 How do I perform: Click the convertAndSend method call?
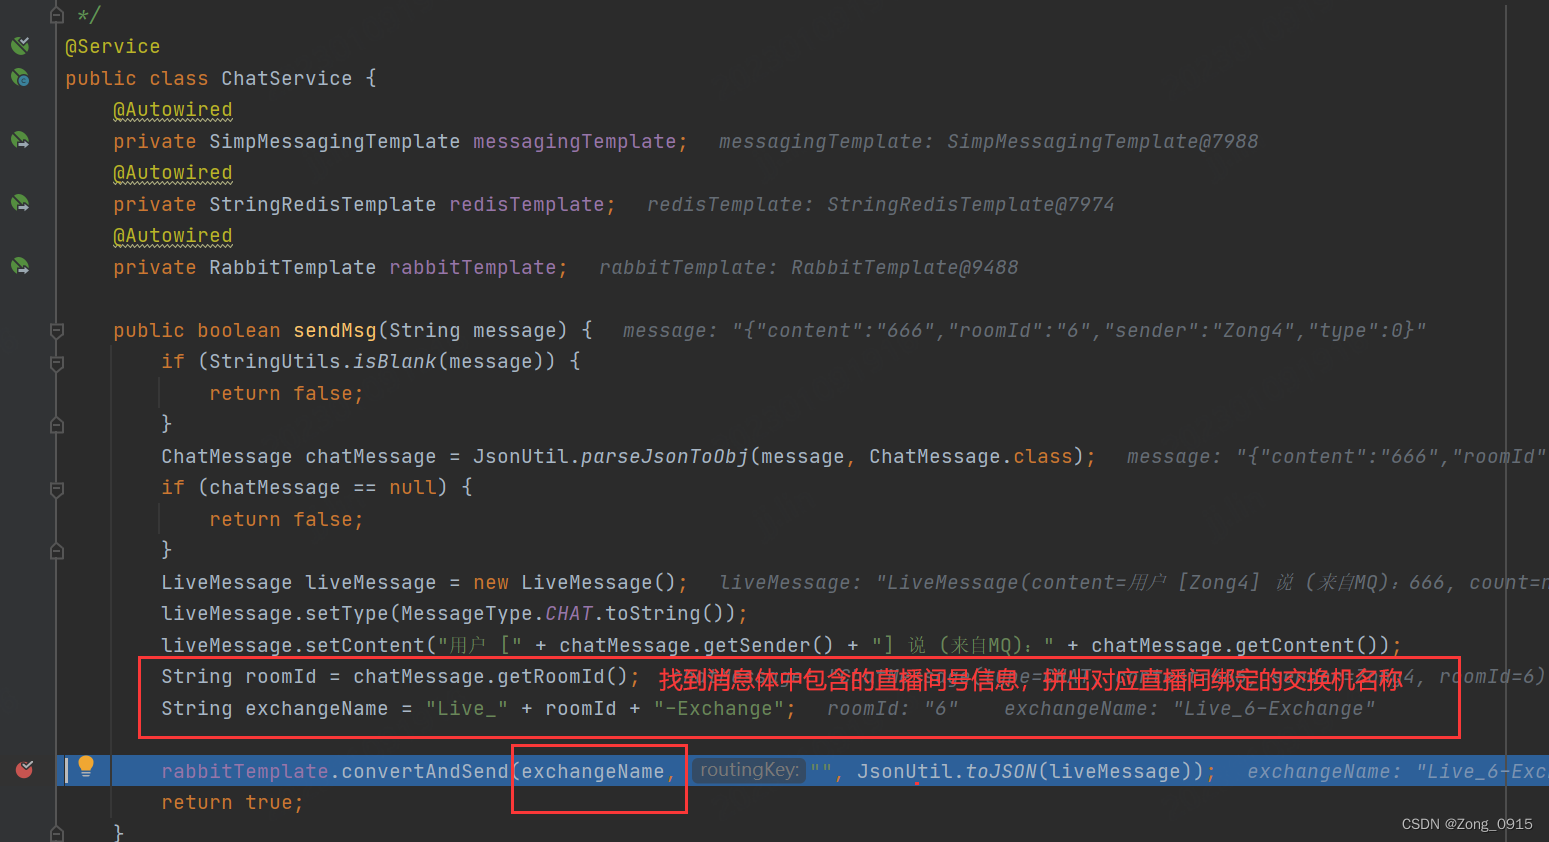pos(425,771)
